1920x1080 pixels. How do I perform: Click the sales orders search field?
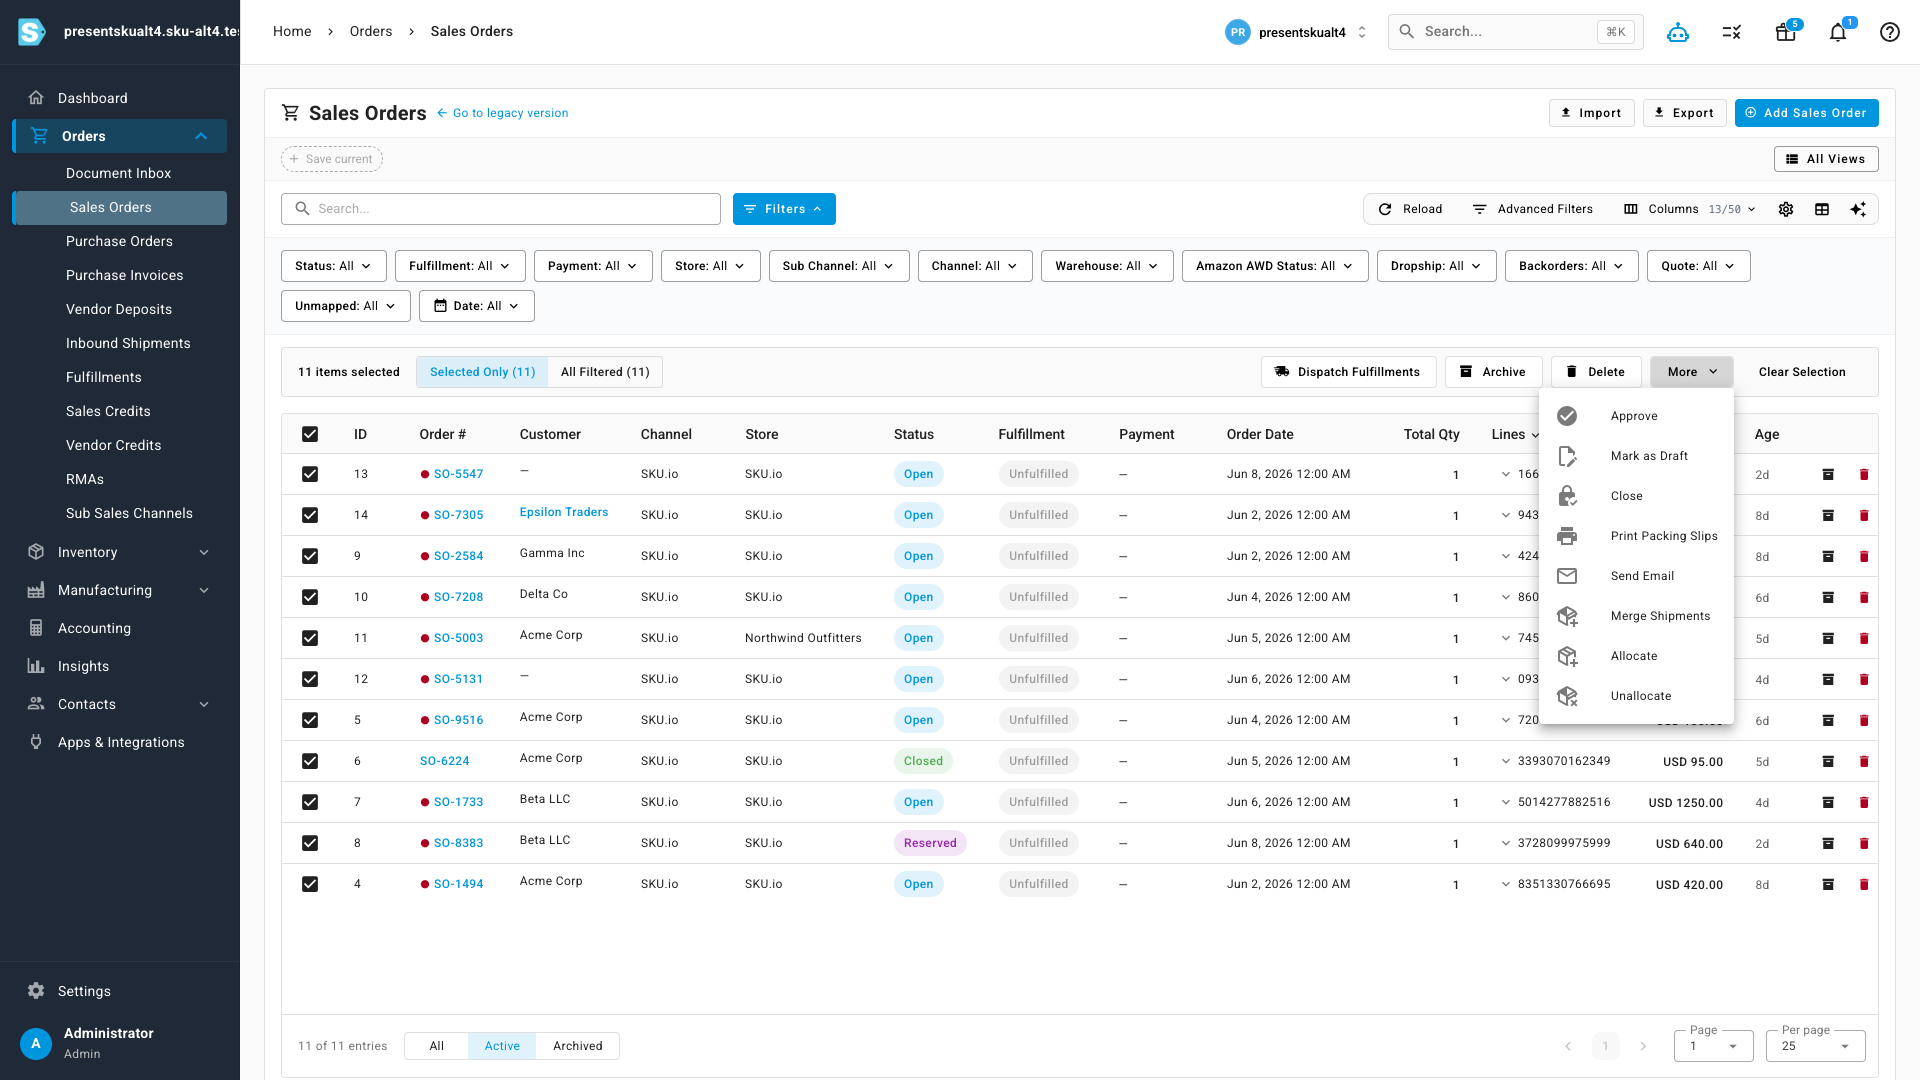[501, 209]
